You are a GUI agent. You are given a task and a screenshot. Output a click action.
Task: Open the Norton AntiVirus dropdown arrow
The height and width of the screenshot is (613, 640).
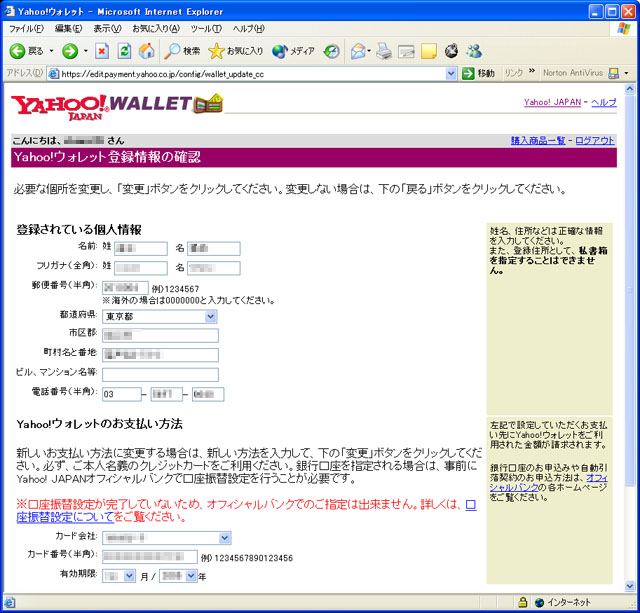pyautogui.click(x=627, y=73)
